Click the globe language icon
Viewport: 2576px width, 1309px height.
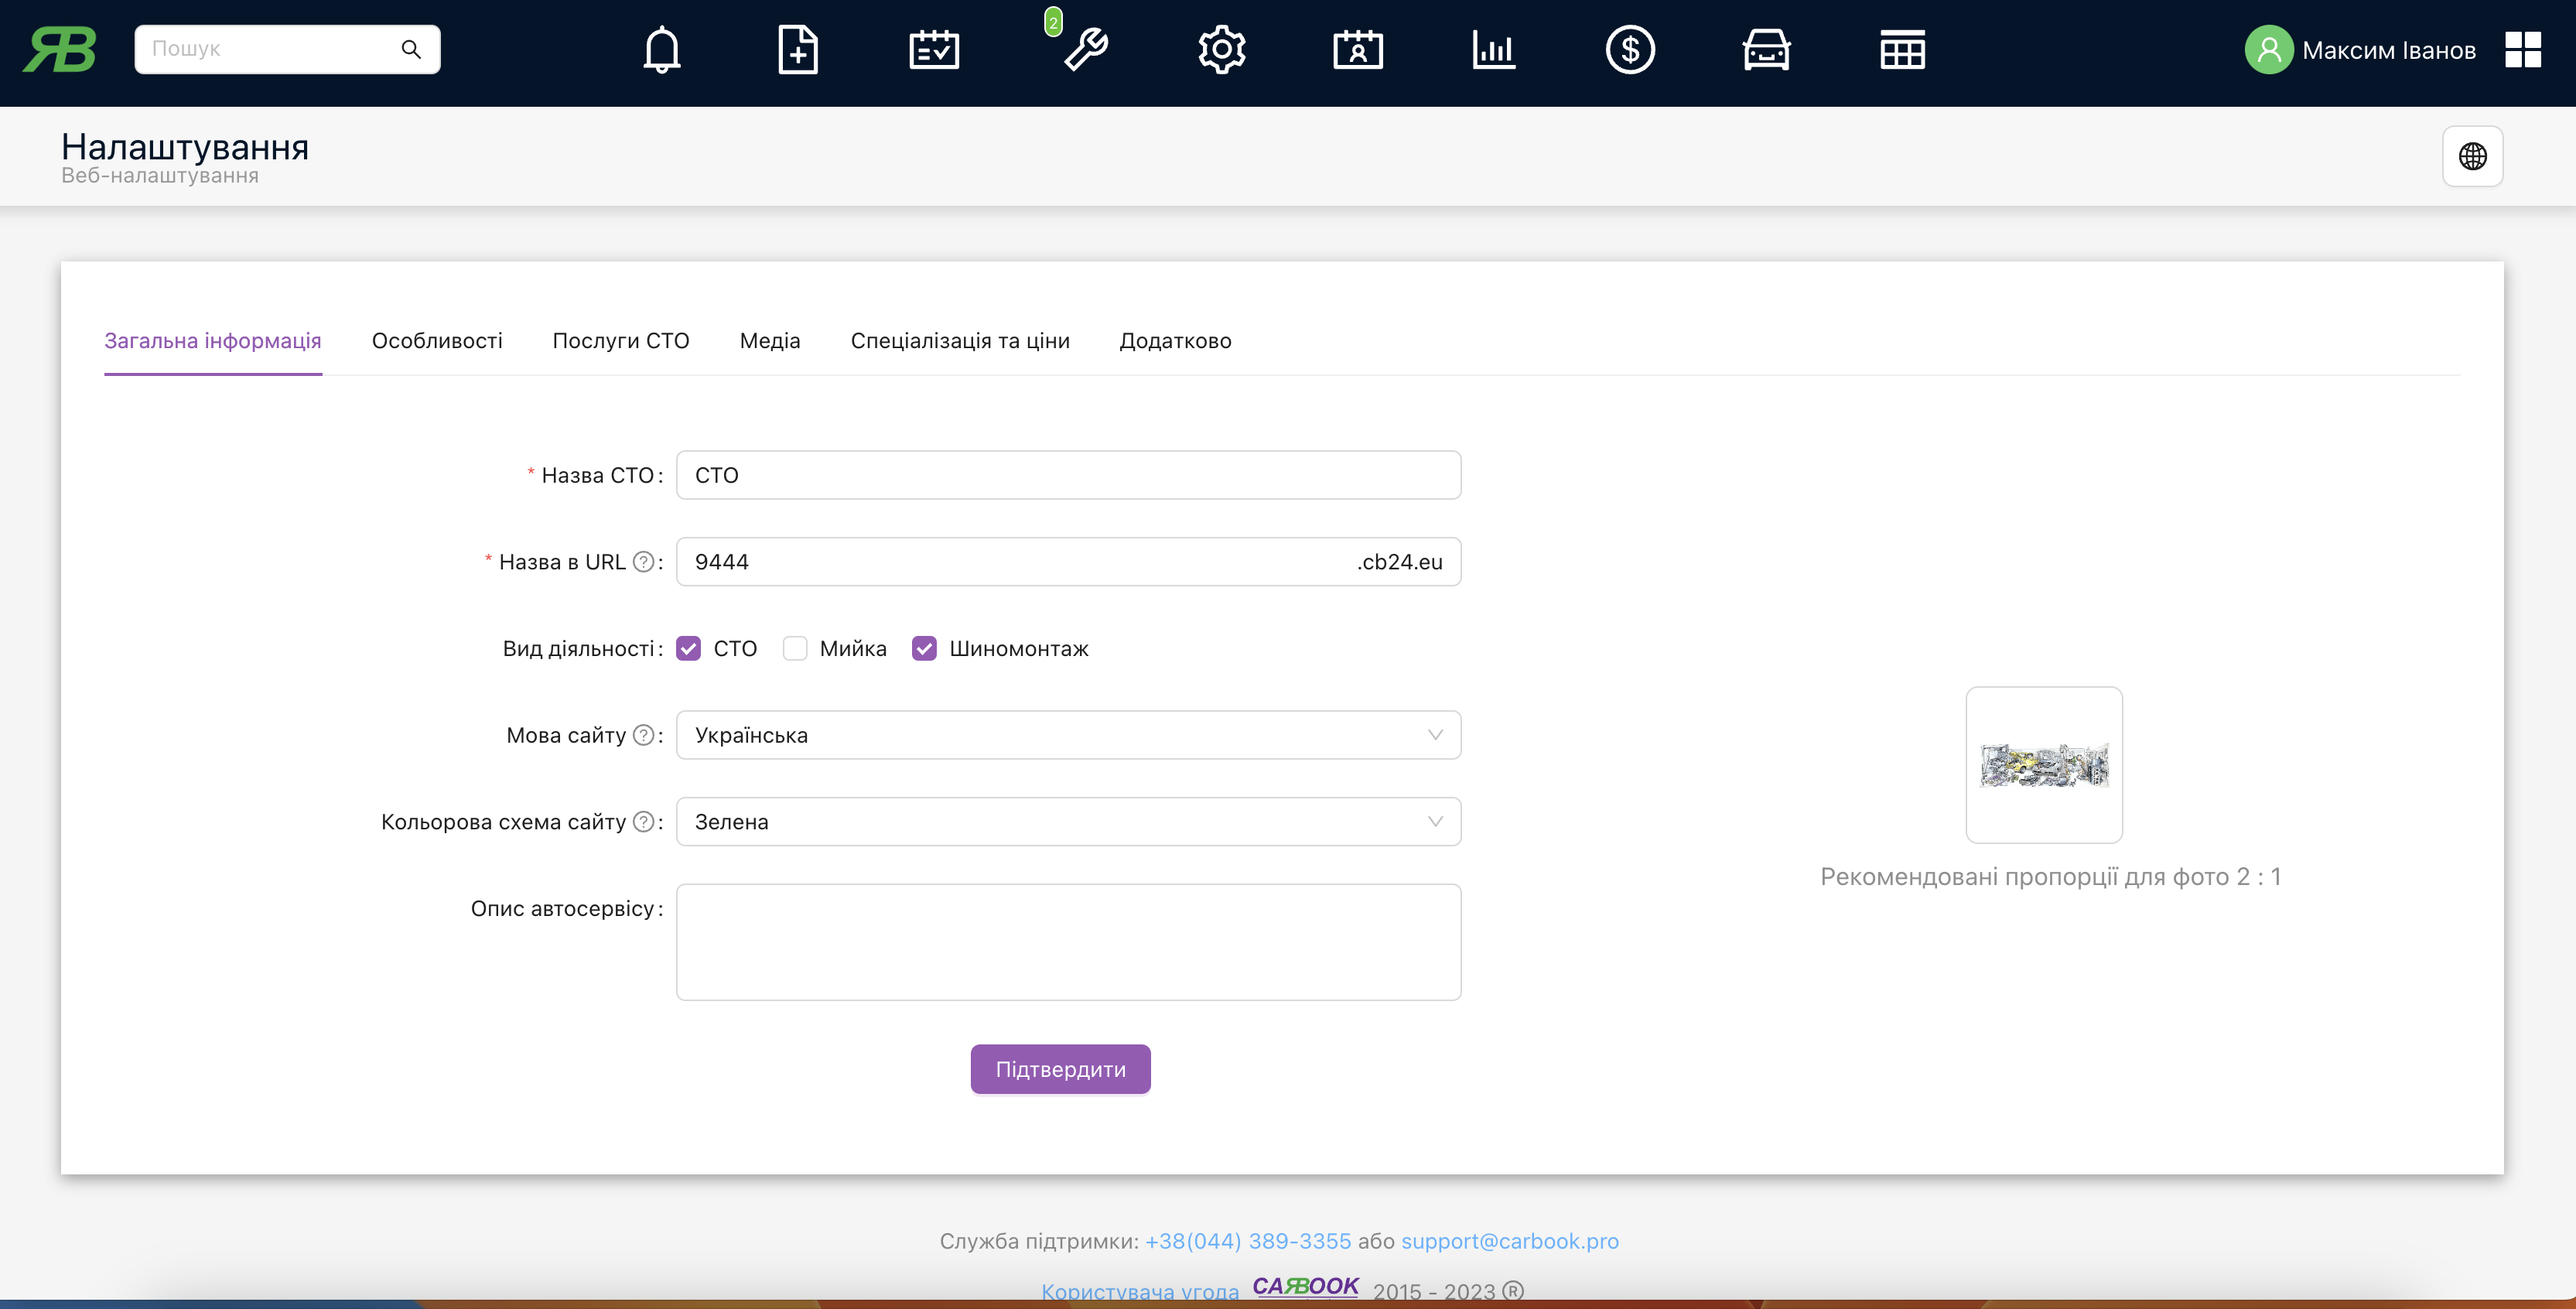(x=2472, y=156)
